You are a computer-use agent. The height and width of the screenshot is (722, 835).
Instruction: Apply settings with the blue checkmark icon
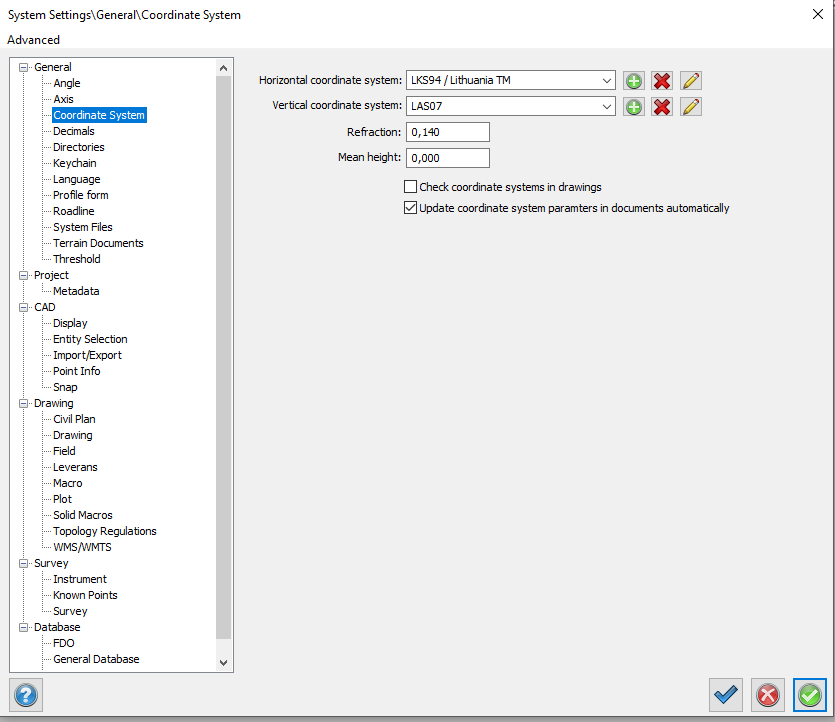[726, 694]
